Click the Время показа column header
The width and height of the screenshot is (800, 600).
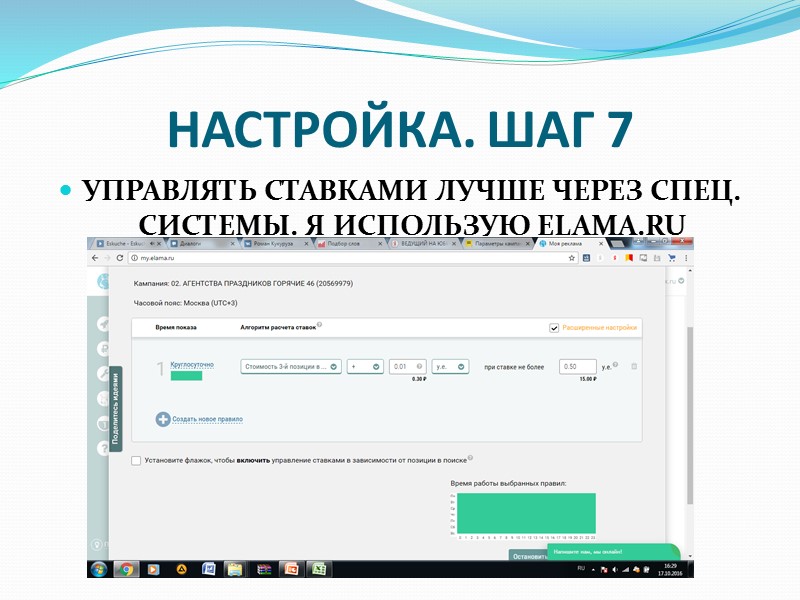[x=176, y=328]
